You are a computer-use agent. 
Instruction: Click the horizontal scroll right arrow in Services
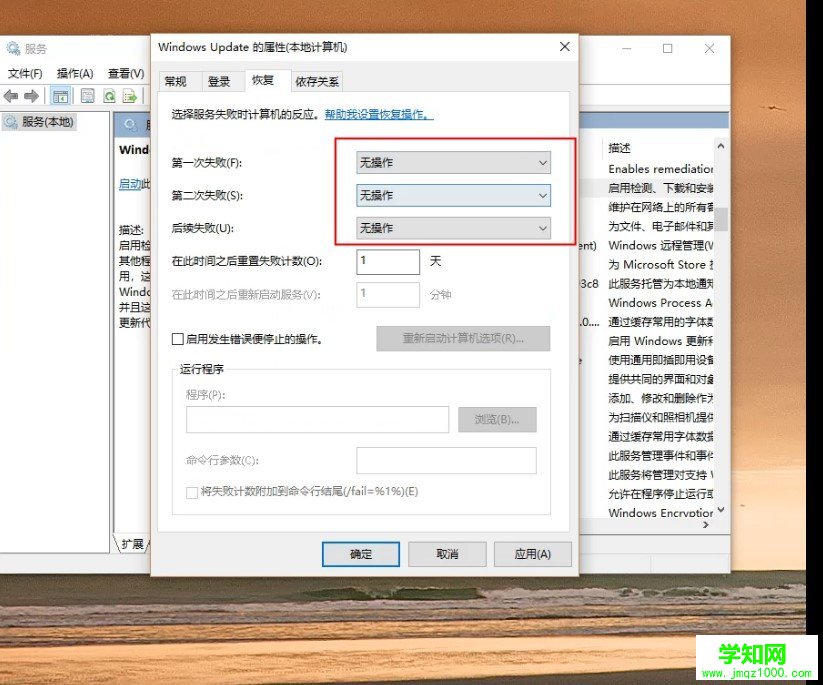(x=706, y=524)
